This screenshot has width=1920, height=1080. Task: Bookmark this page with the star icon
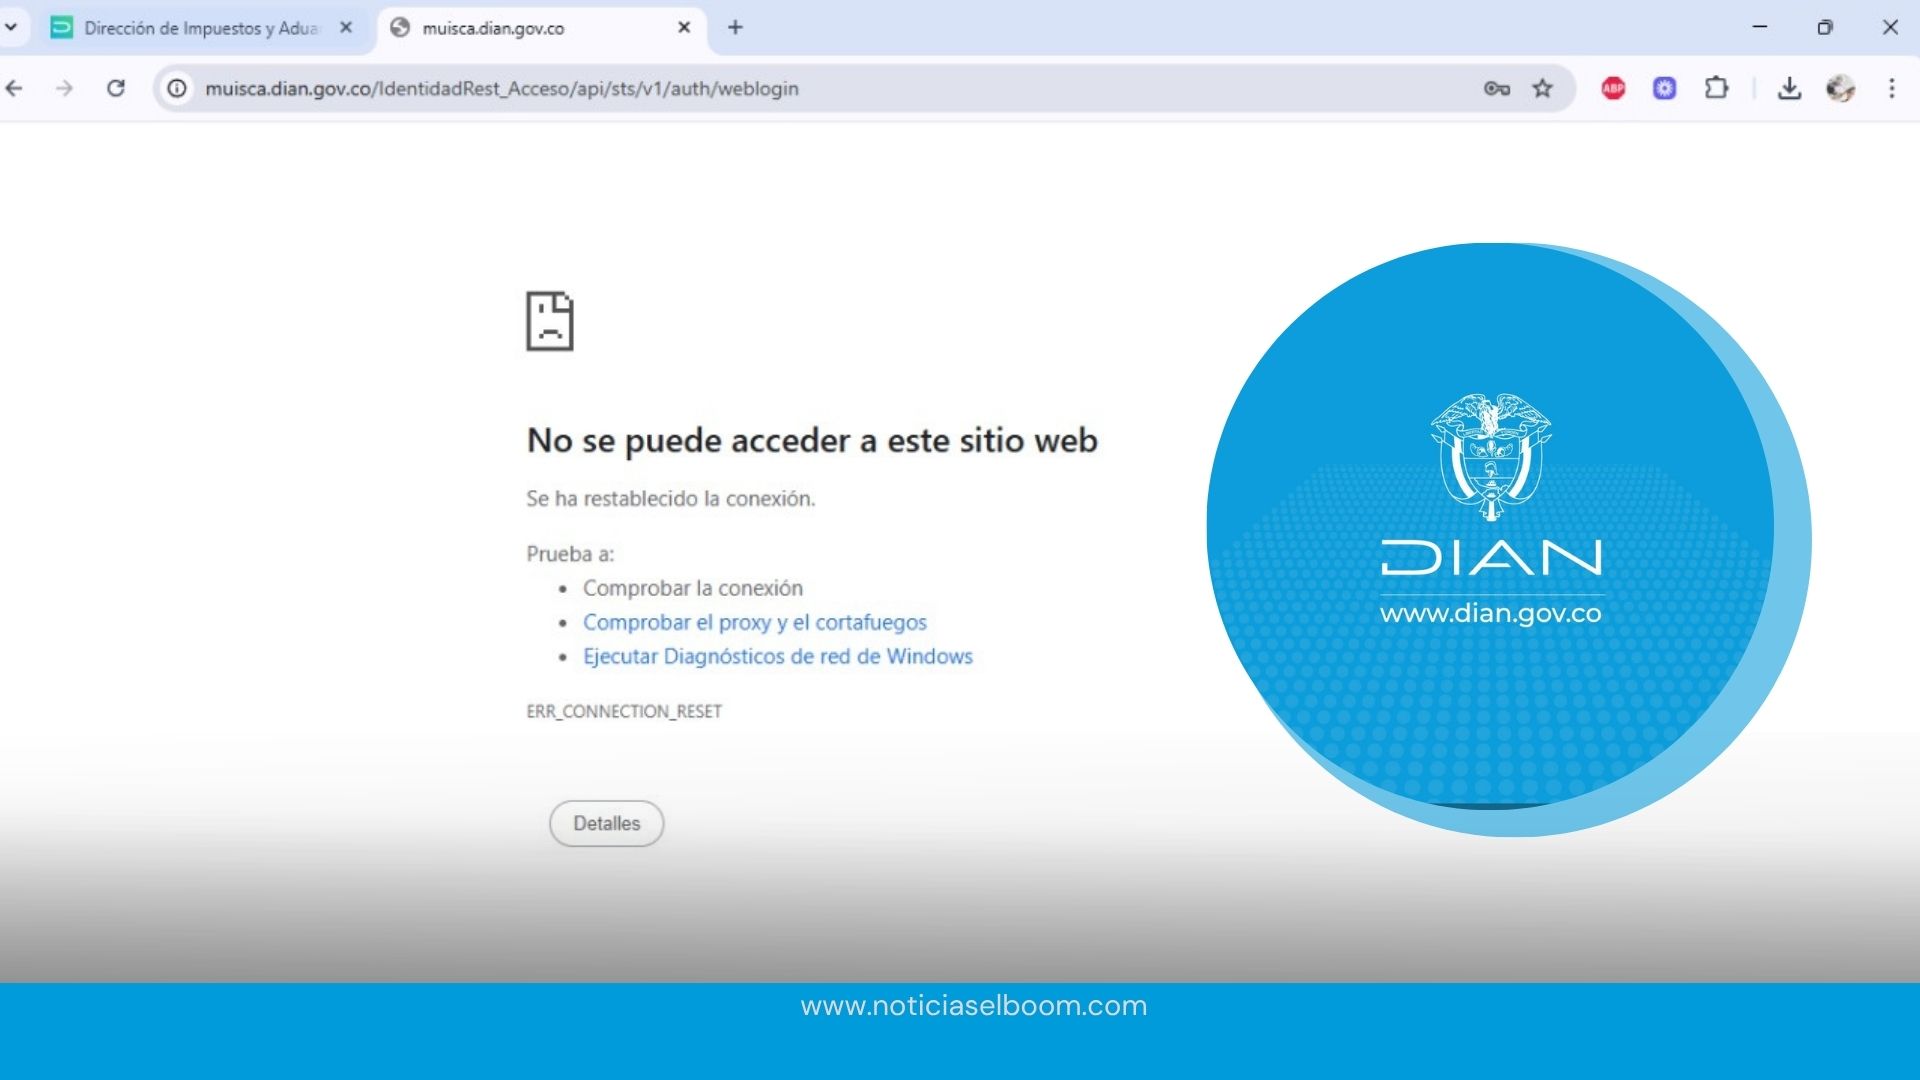point(1543,88)
